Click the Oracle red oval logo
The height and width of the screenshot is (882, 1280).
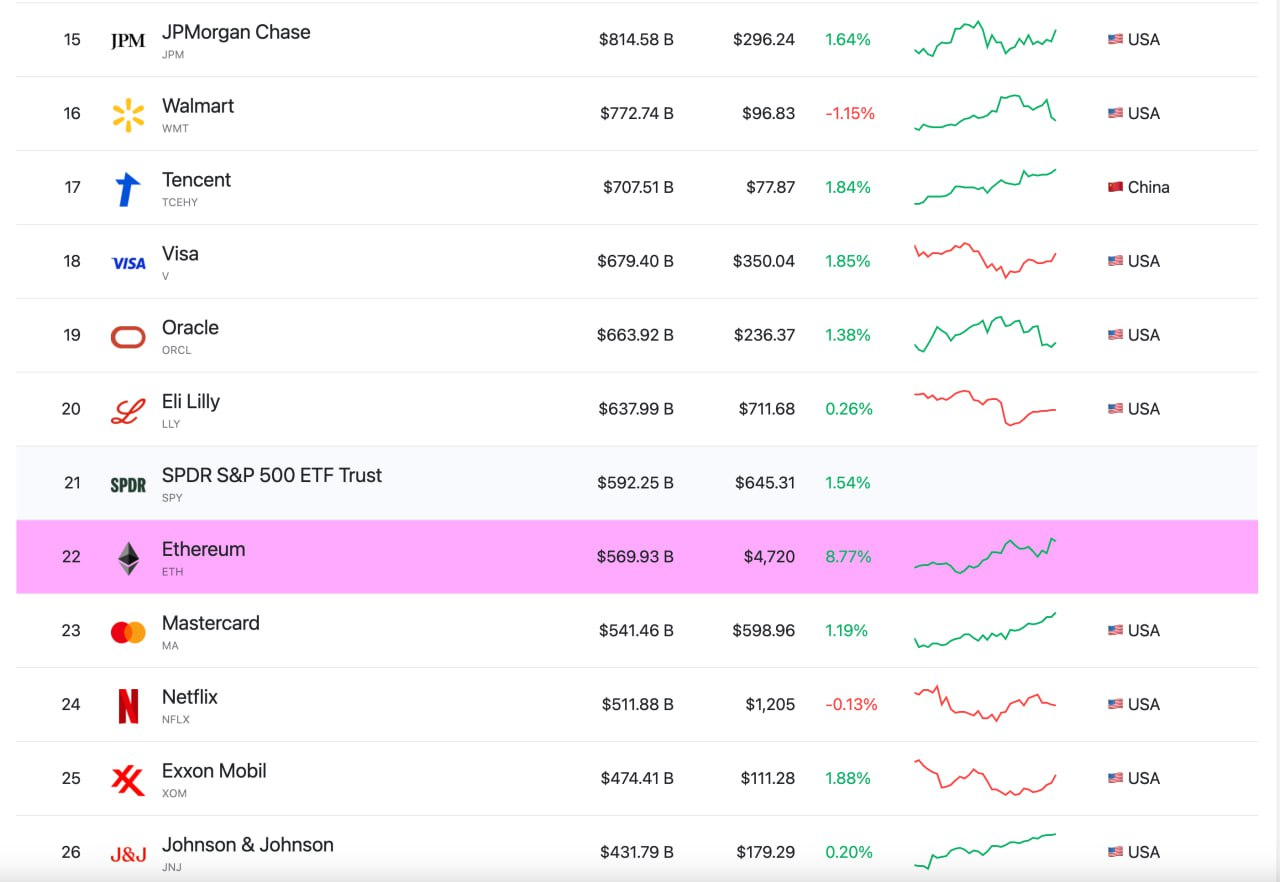point(128,337)
